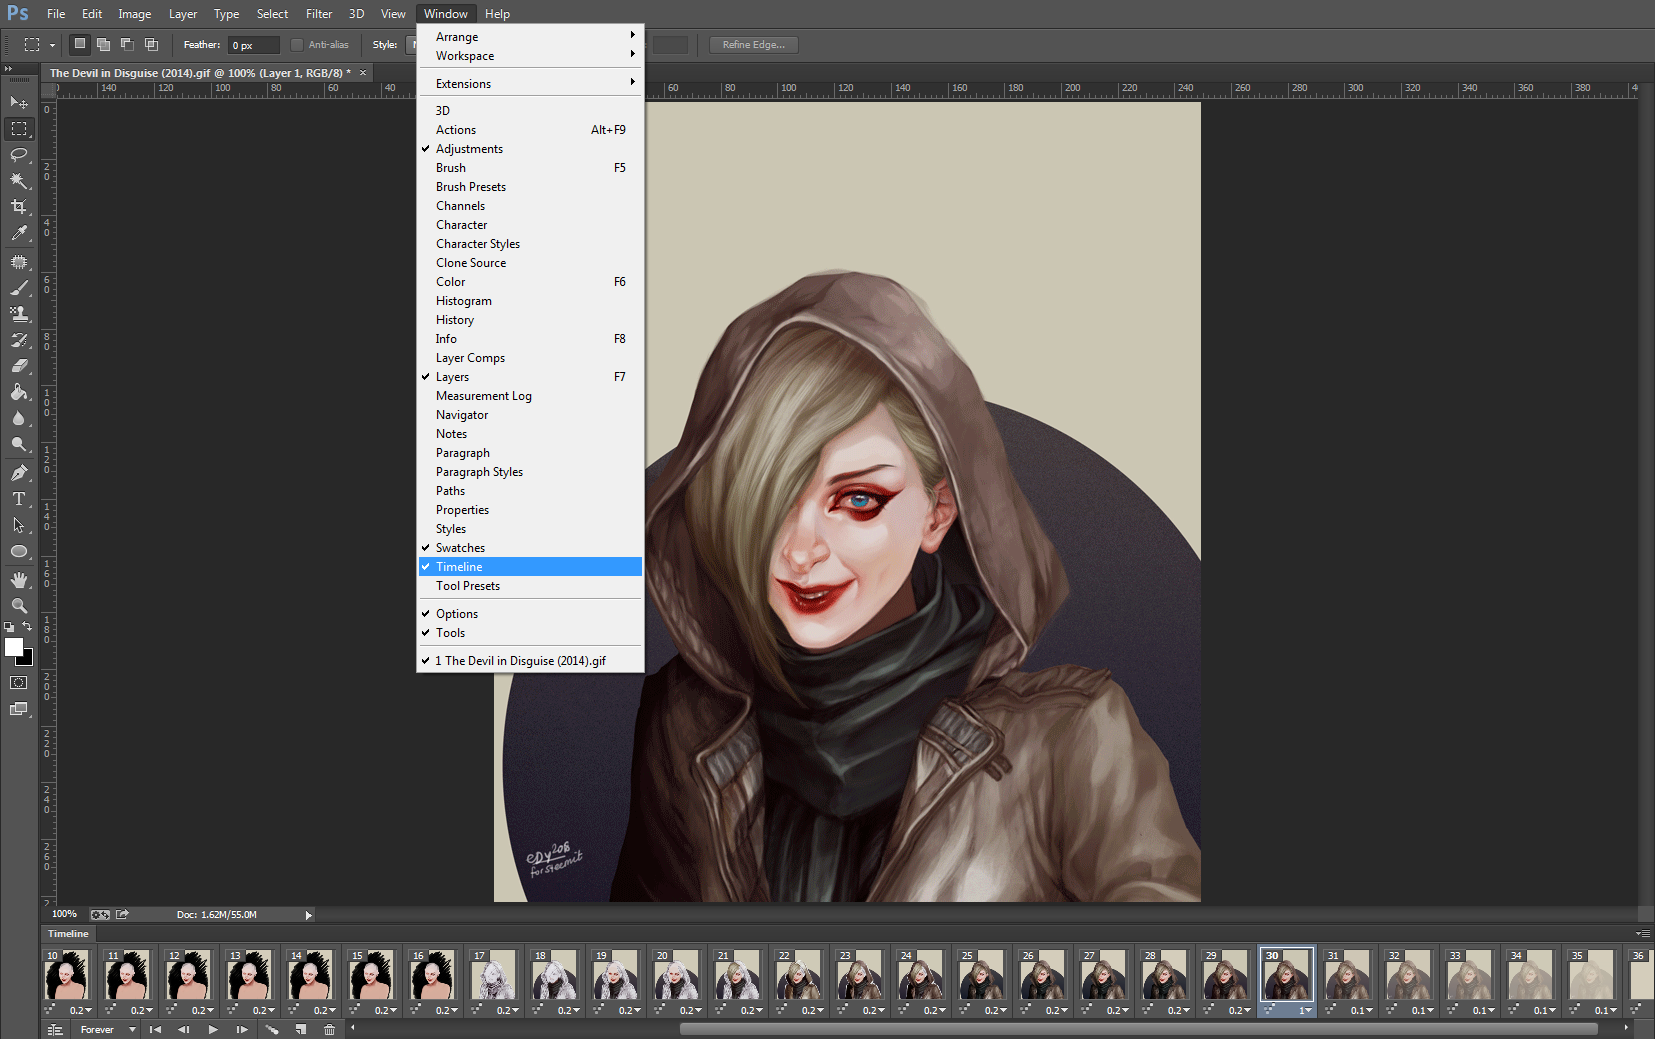Viewport: 1655px width, 1039px height.
Task: Uncheck Adjustments in Window menu
Action: click(x=530, y=149)
